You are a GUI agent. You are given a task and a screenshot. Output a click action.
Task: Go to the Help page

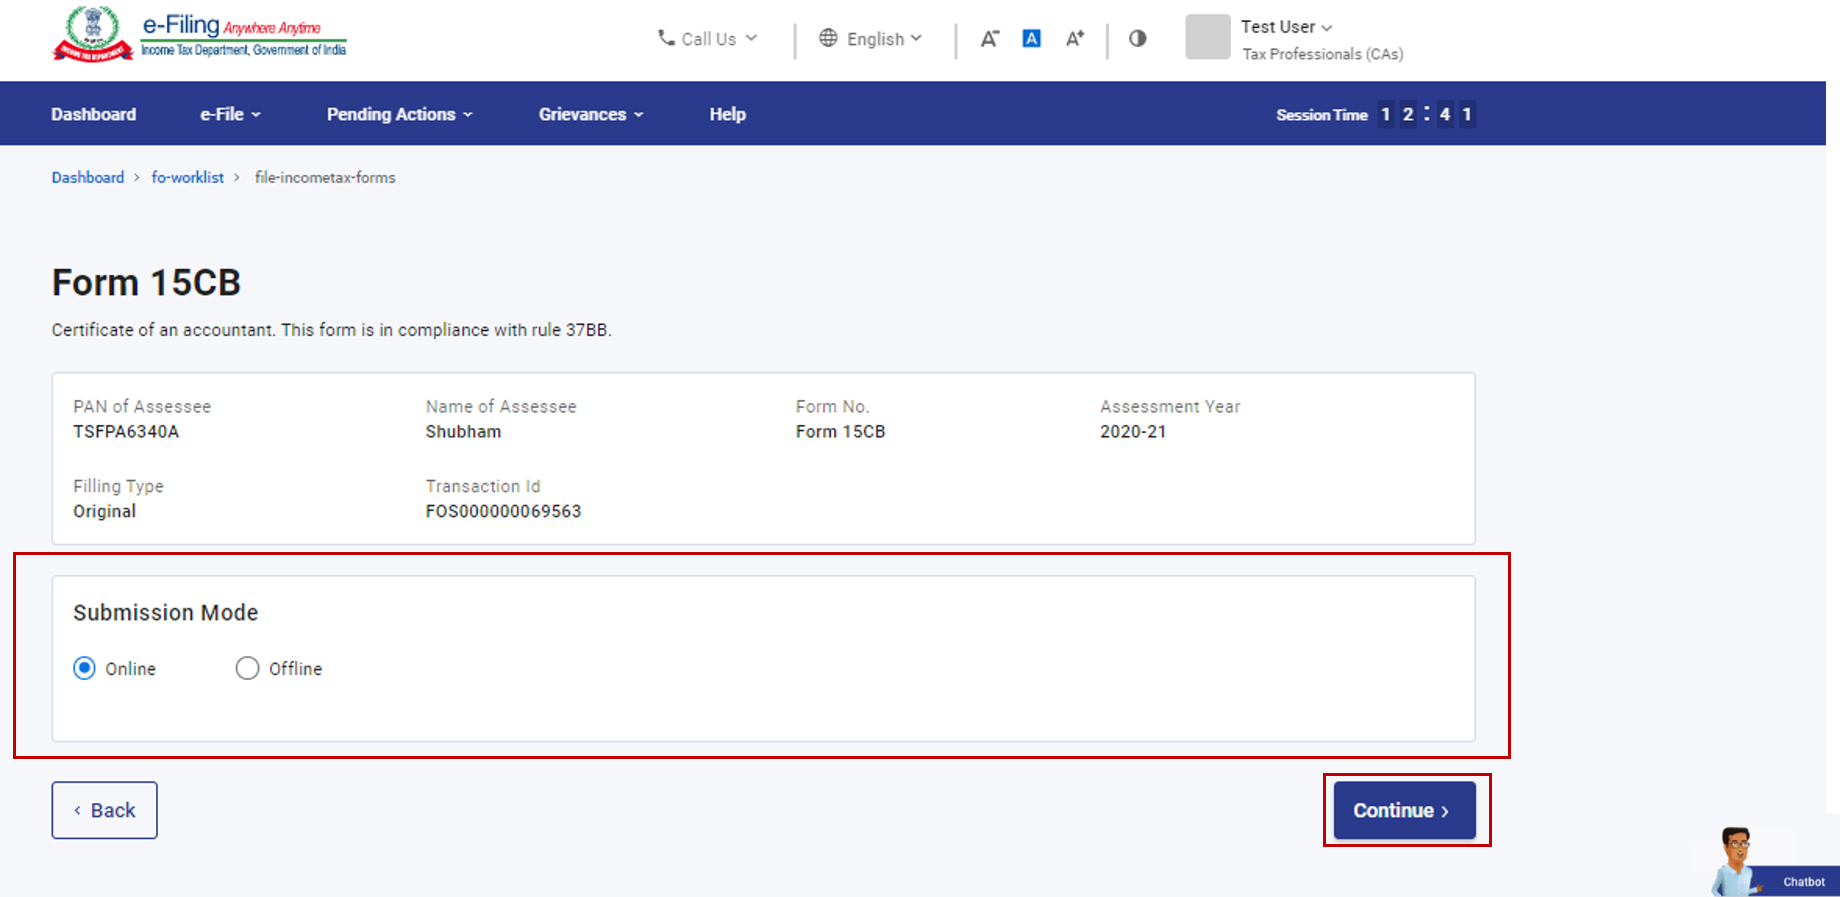[727, 114]
